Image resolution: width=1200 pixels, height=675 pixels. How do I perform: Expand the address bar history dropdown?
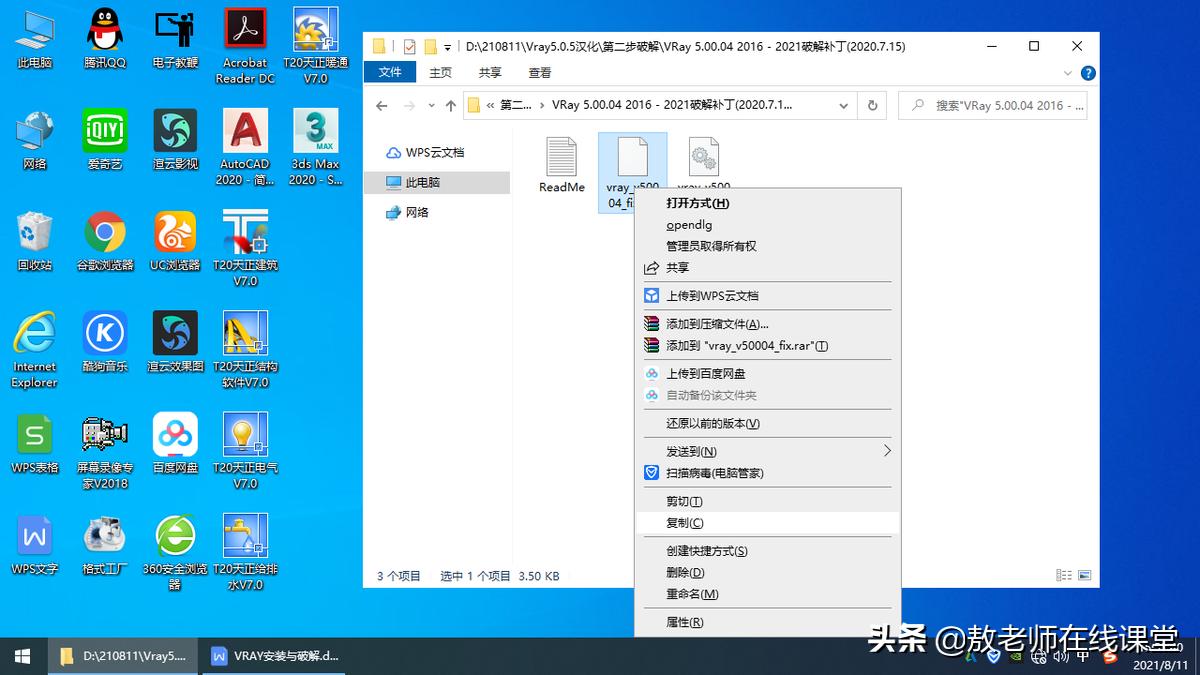tap(843, 104)
